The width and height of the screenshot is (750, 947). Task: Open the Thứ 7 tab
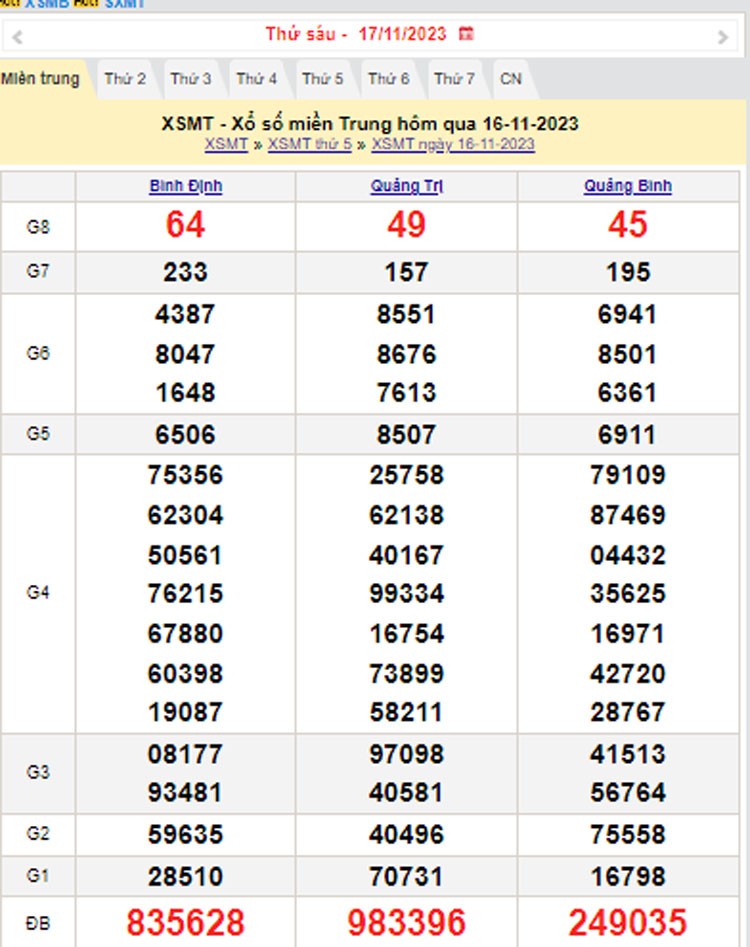point(455,79)
